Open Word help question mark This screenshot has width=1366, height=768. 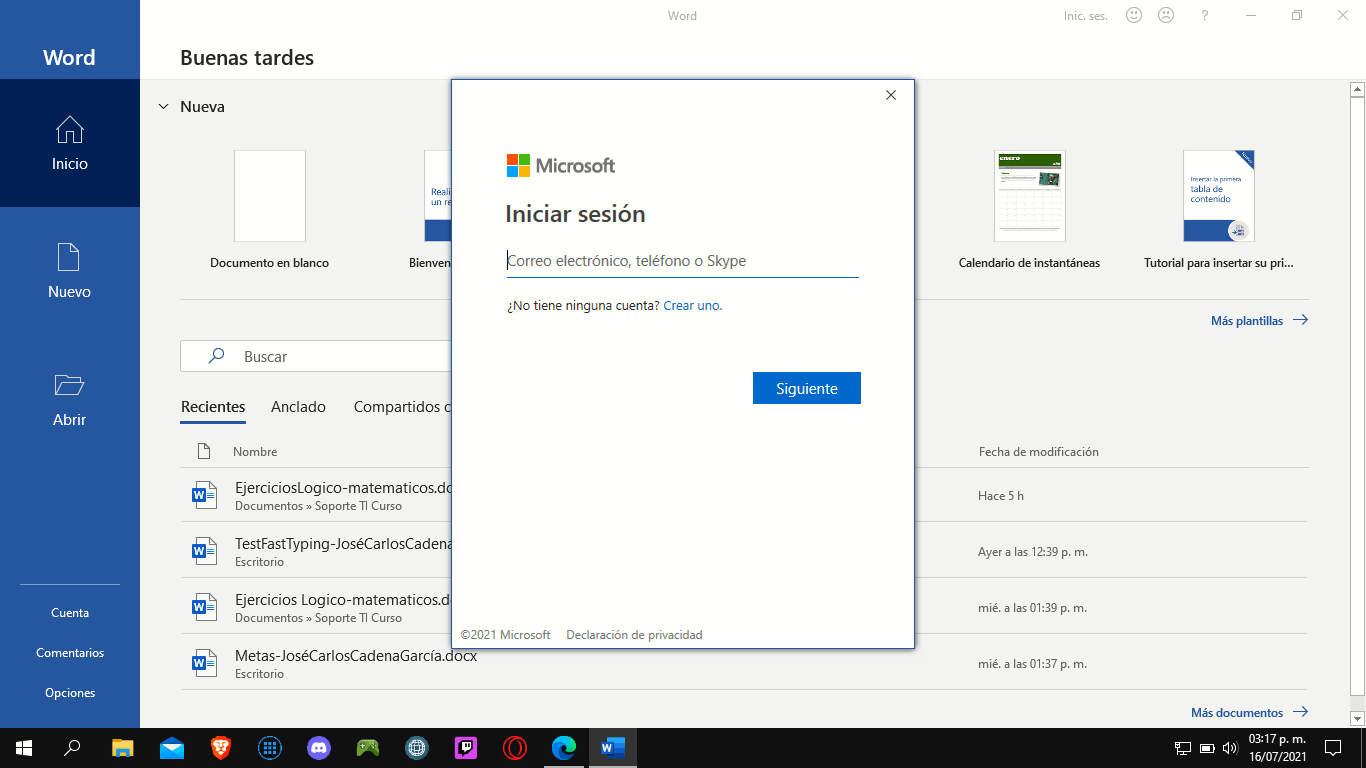[x=1205, y=15]
